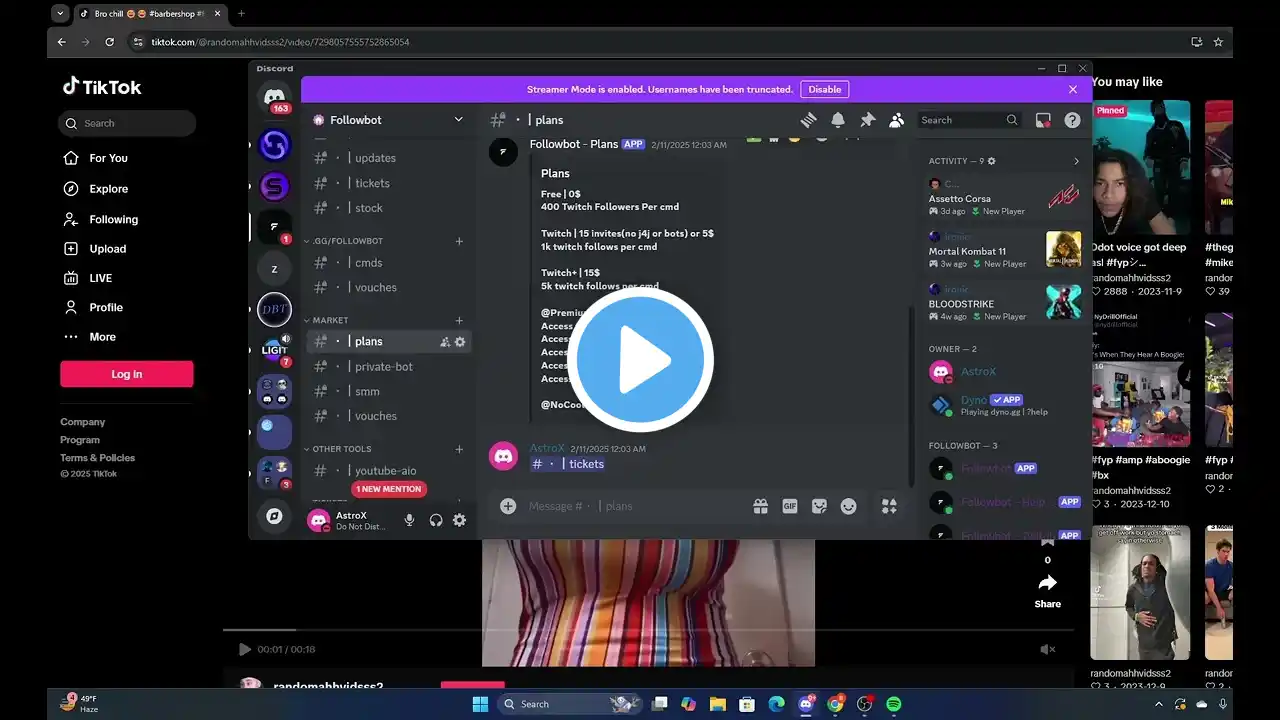Screen dimensions: 1280x720
Task: Collapse the OTHER TOOLS category
Action: (341, 449)
